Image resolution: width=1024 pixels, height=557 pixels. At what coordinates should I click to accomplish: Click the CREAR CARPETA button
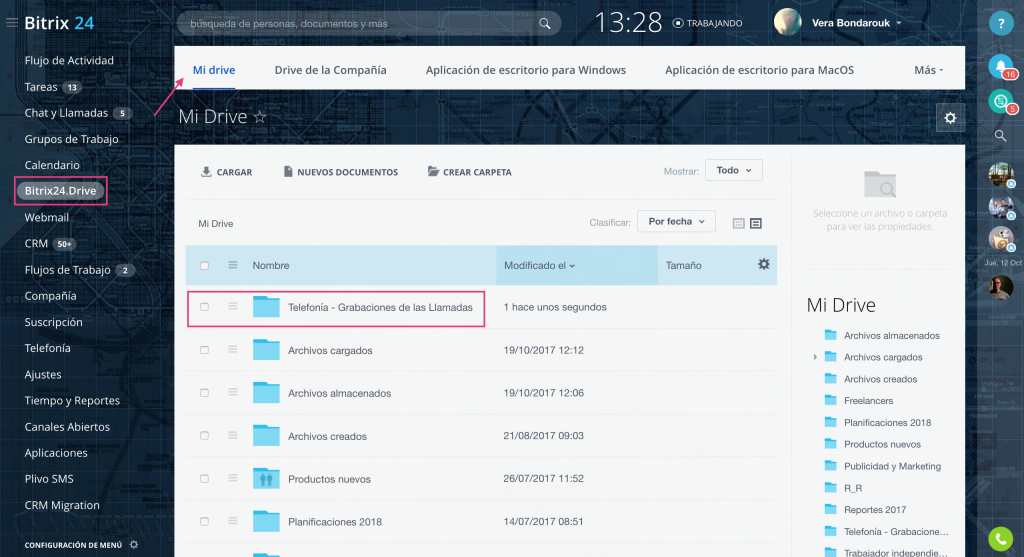coord(470,172)
